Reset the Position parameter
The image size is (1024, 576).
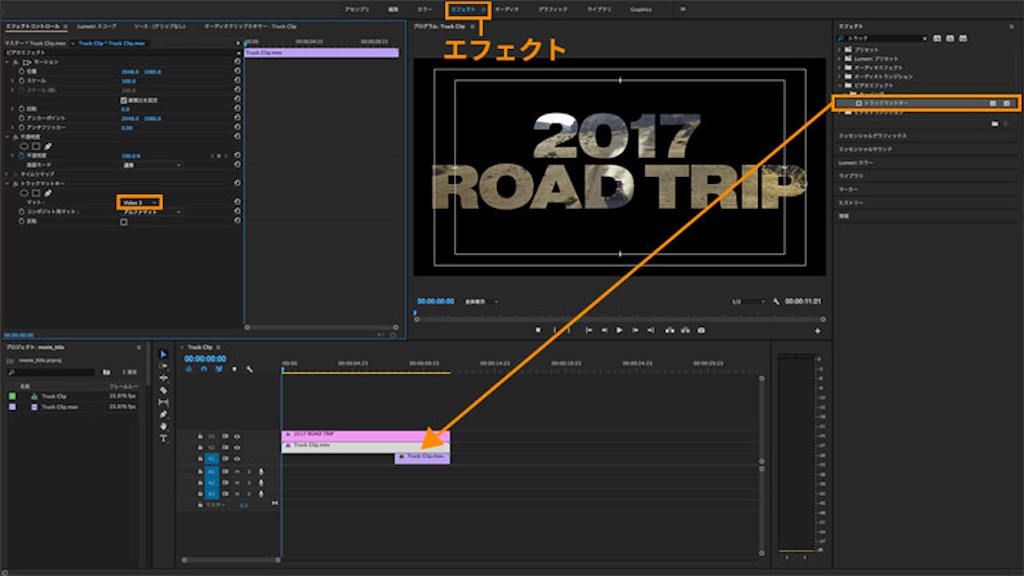[x=237, y=71]
